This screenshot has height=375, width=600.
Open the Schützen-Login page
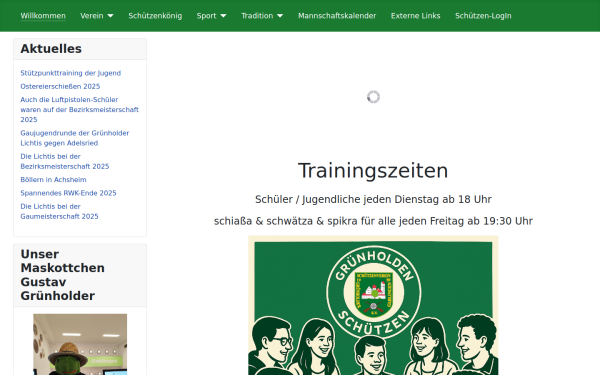point(483,16)
